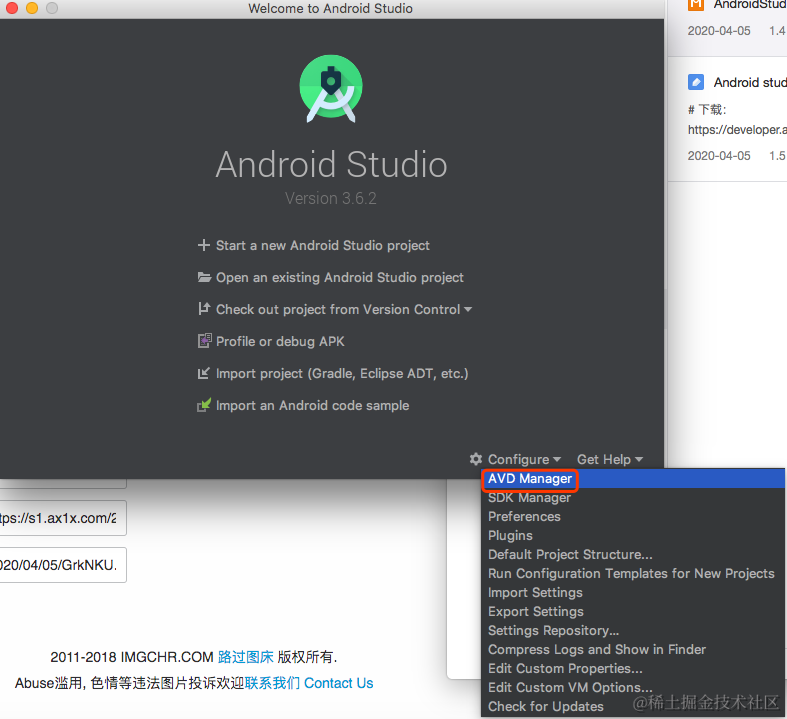Image resolution: width=787 pixels, height=719 pixels.
Task: Choose Preferences in the Configure menu
Action: point(632,517)
